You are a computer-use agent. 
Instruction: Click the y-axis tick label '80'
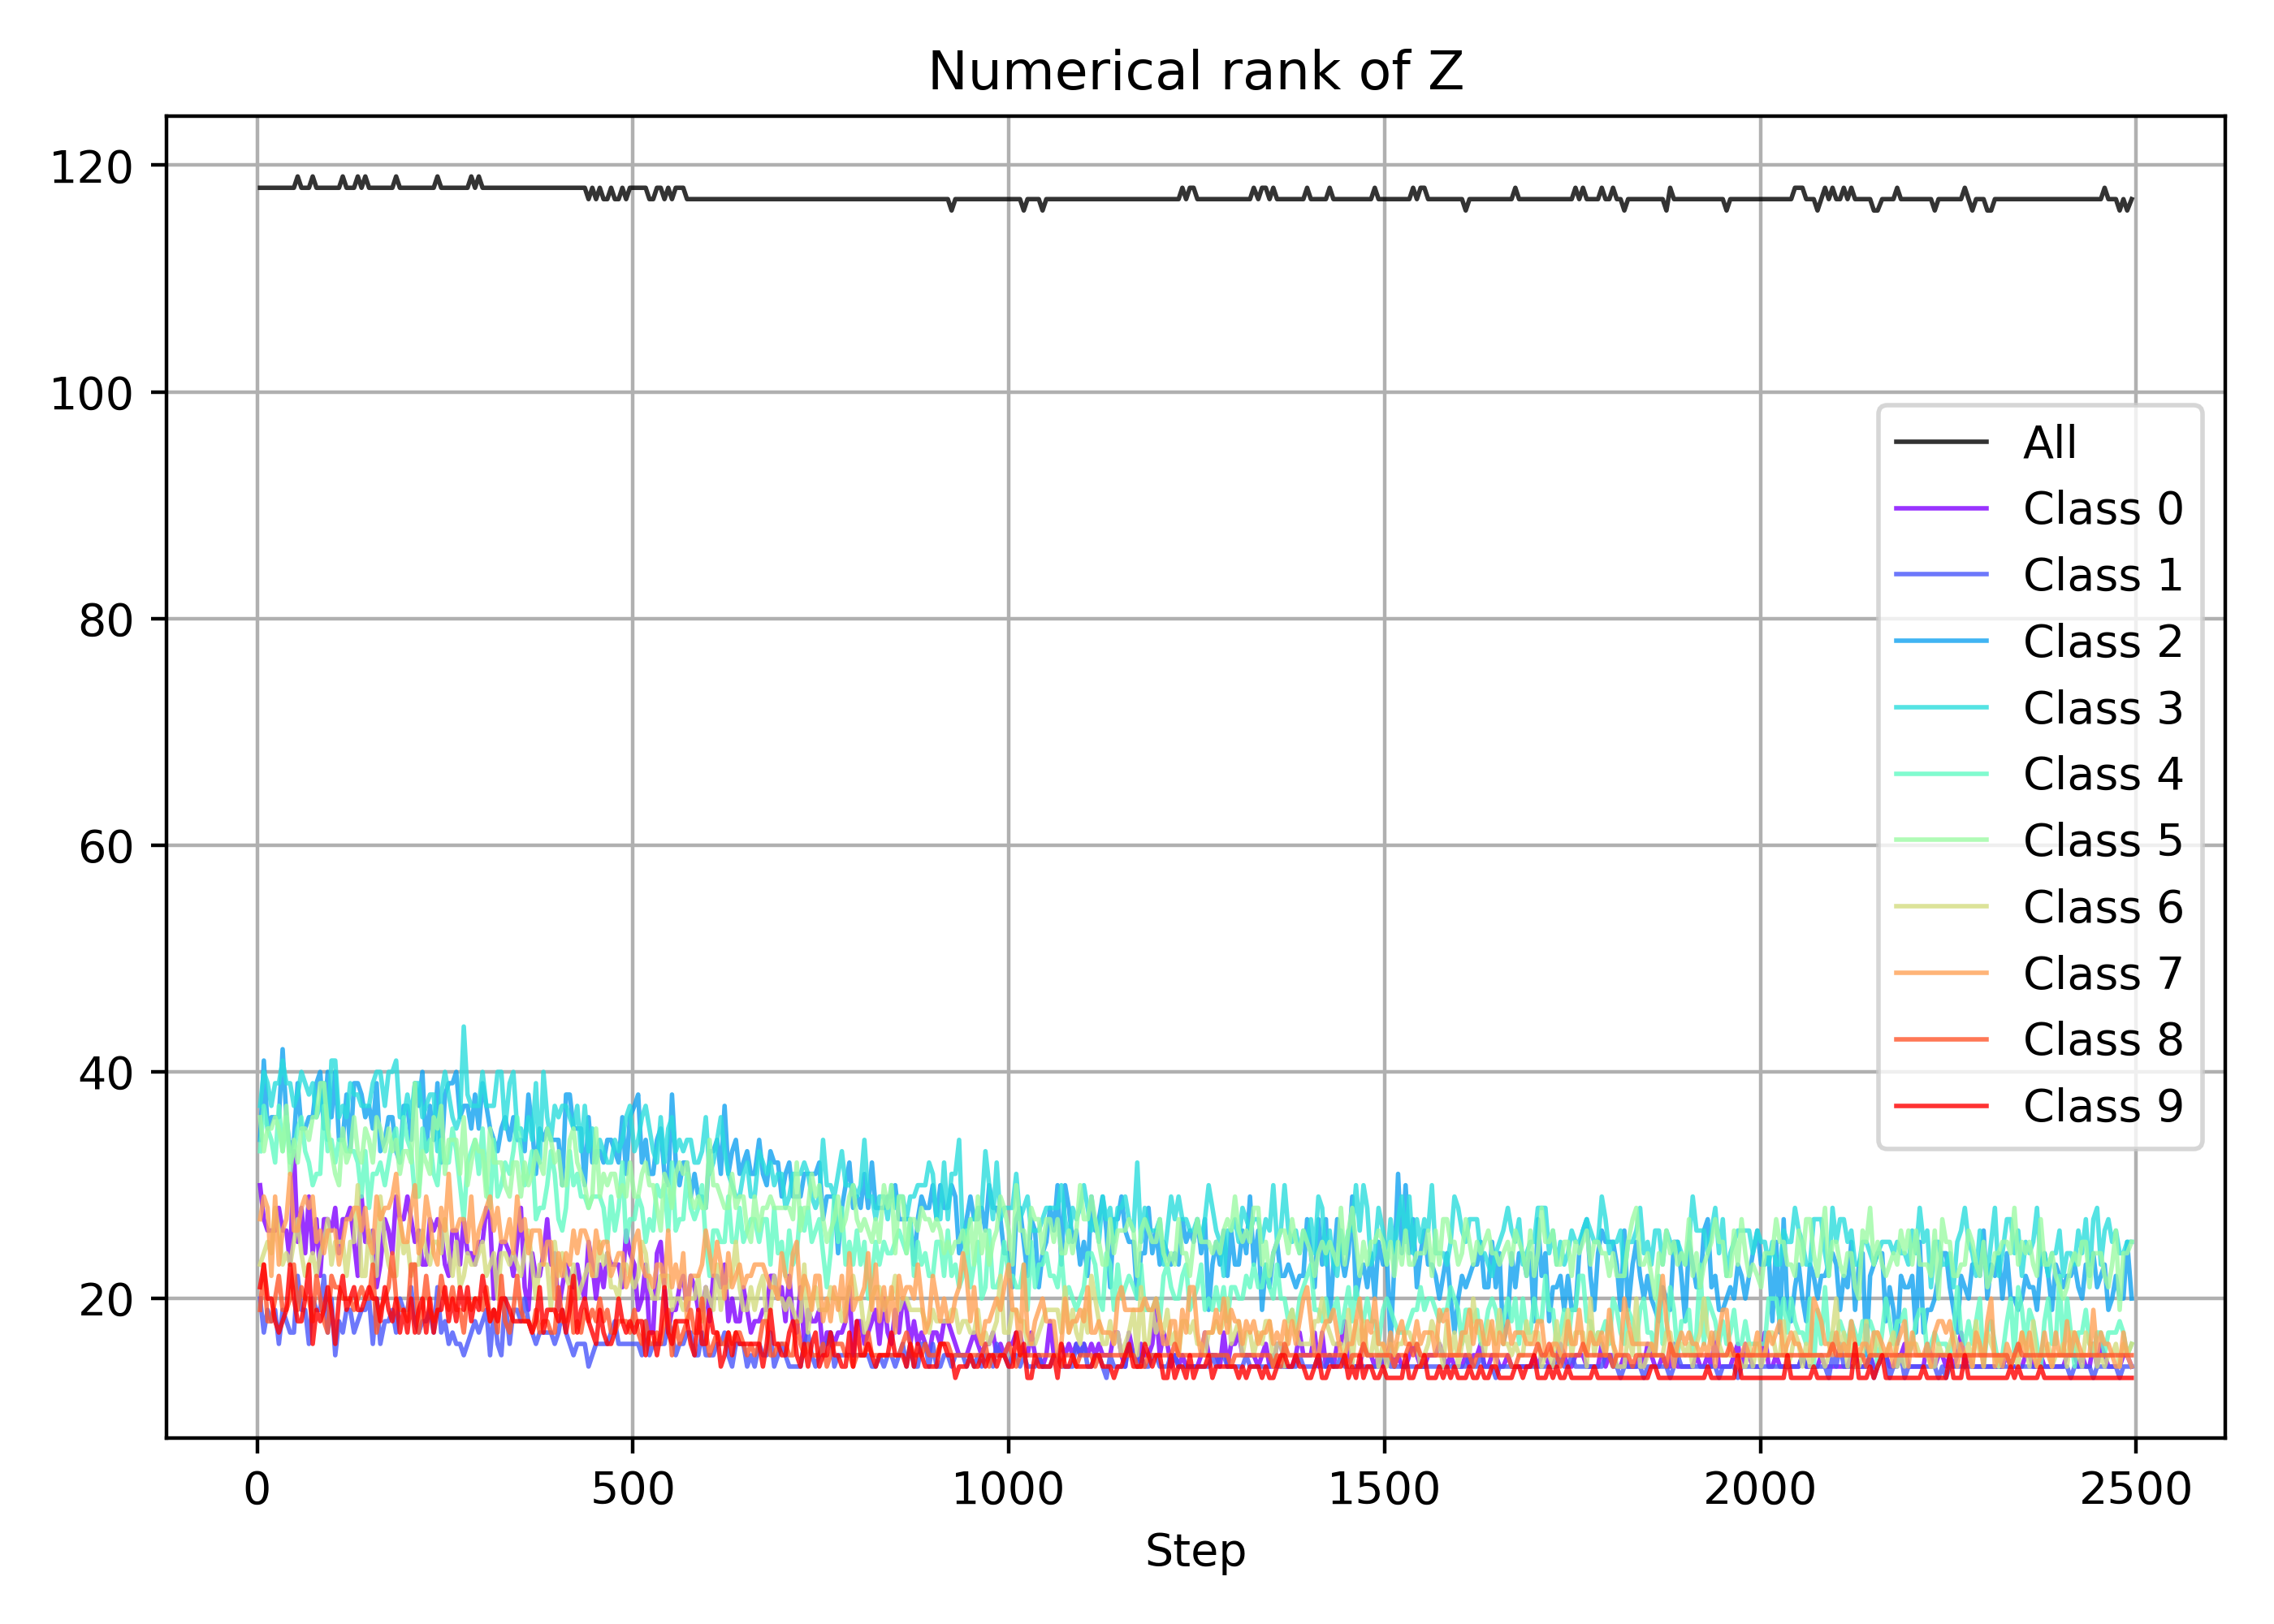105,621
